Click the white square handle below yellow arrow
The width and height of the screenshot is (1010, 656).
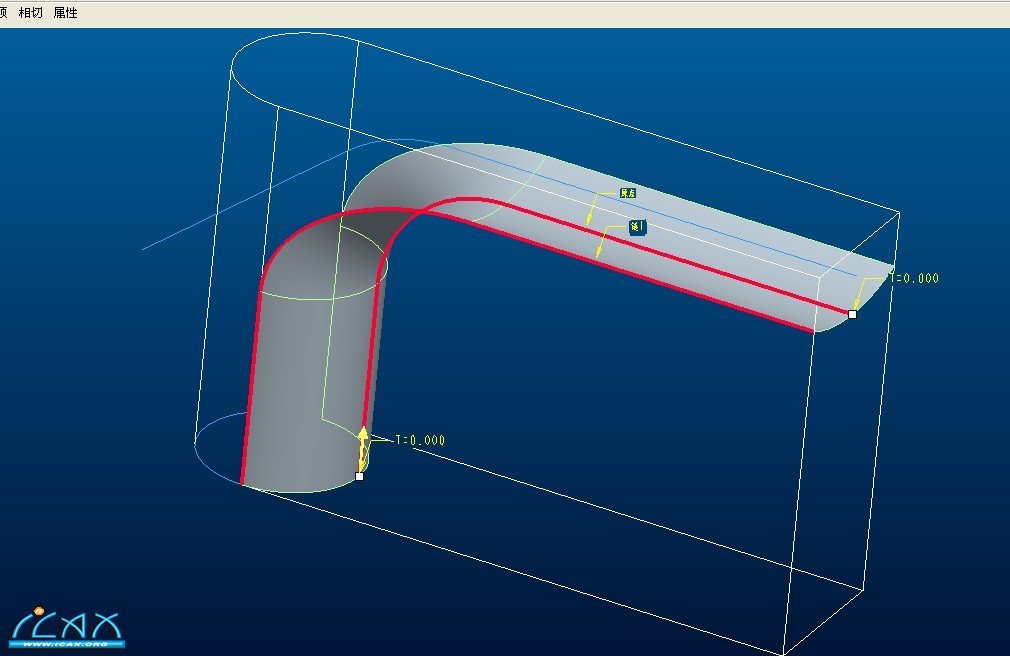(359, 476)
